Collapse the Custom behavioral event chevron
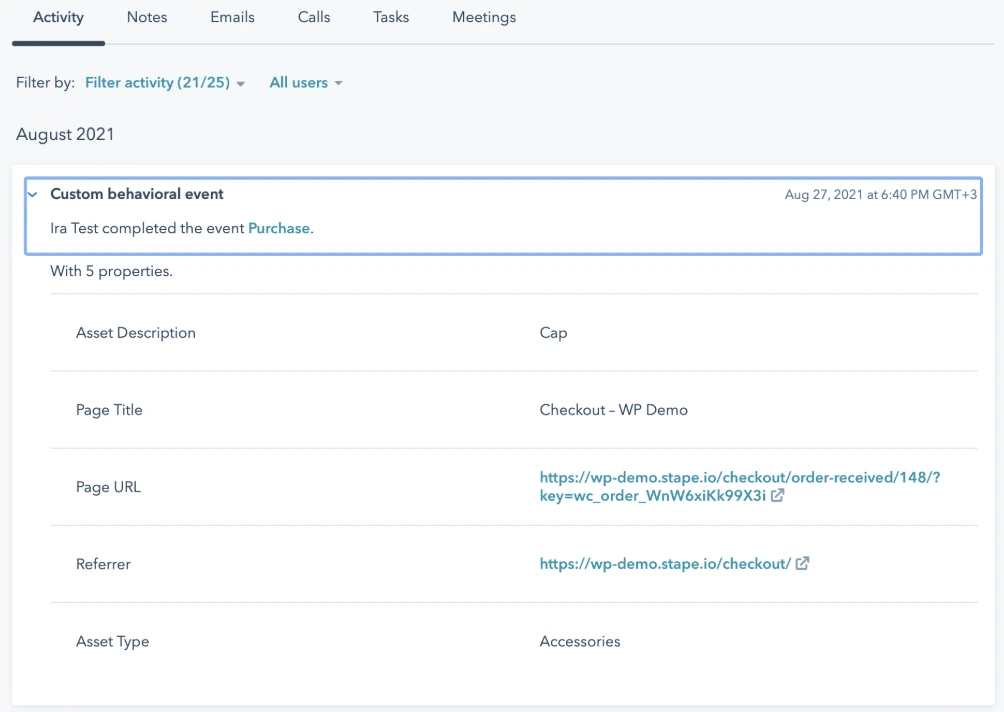Image resolution: width=1004 pixels, height=712 pixels. 33,194
